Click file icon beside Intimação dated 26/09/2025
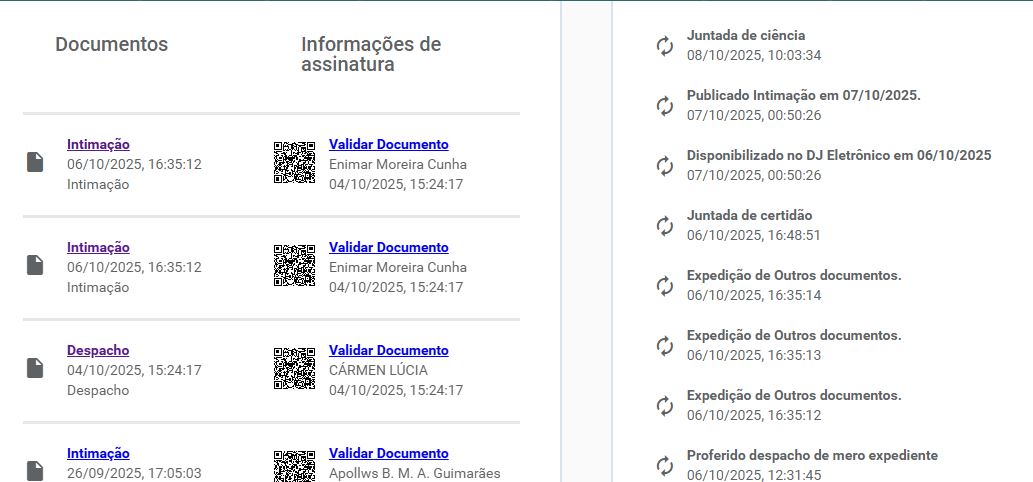The height and width of the screenshot is (482, 1033). pyautogui.click(x=35, y=469)
